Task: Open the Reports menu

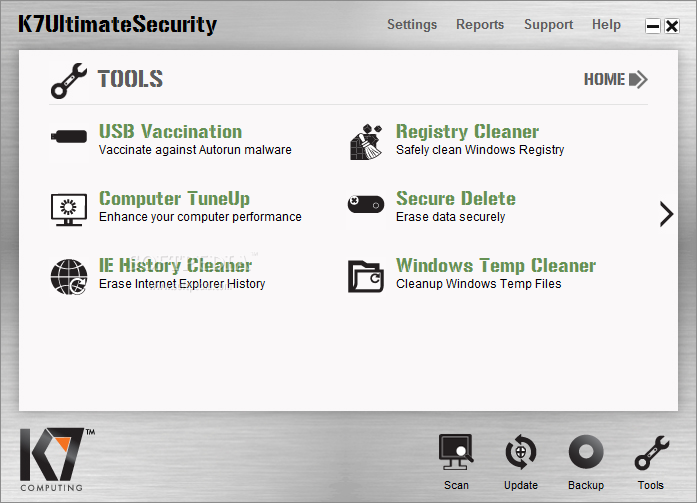Action: click(x=480, y=24)
